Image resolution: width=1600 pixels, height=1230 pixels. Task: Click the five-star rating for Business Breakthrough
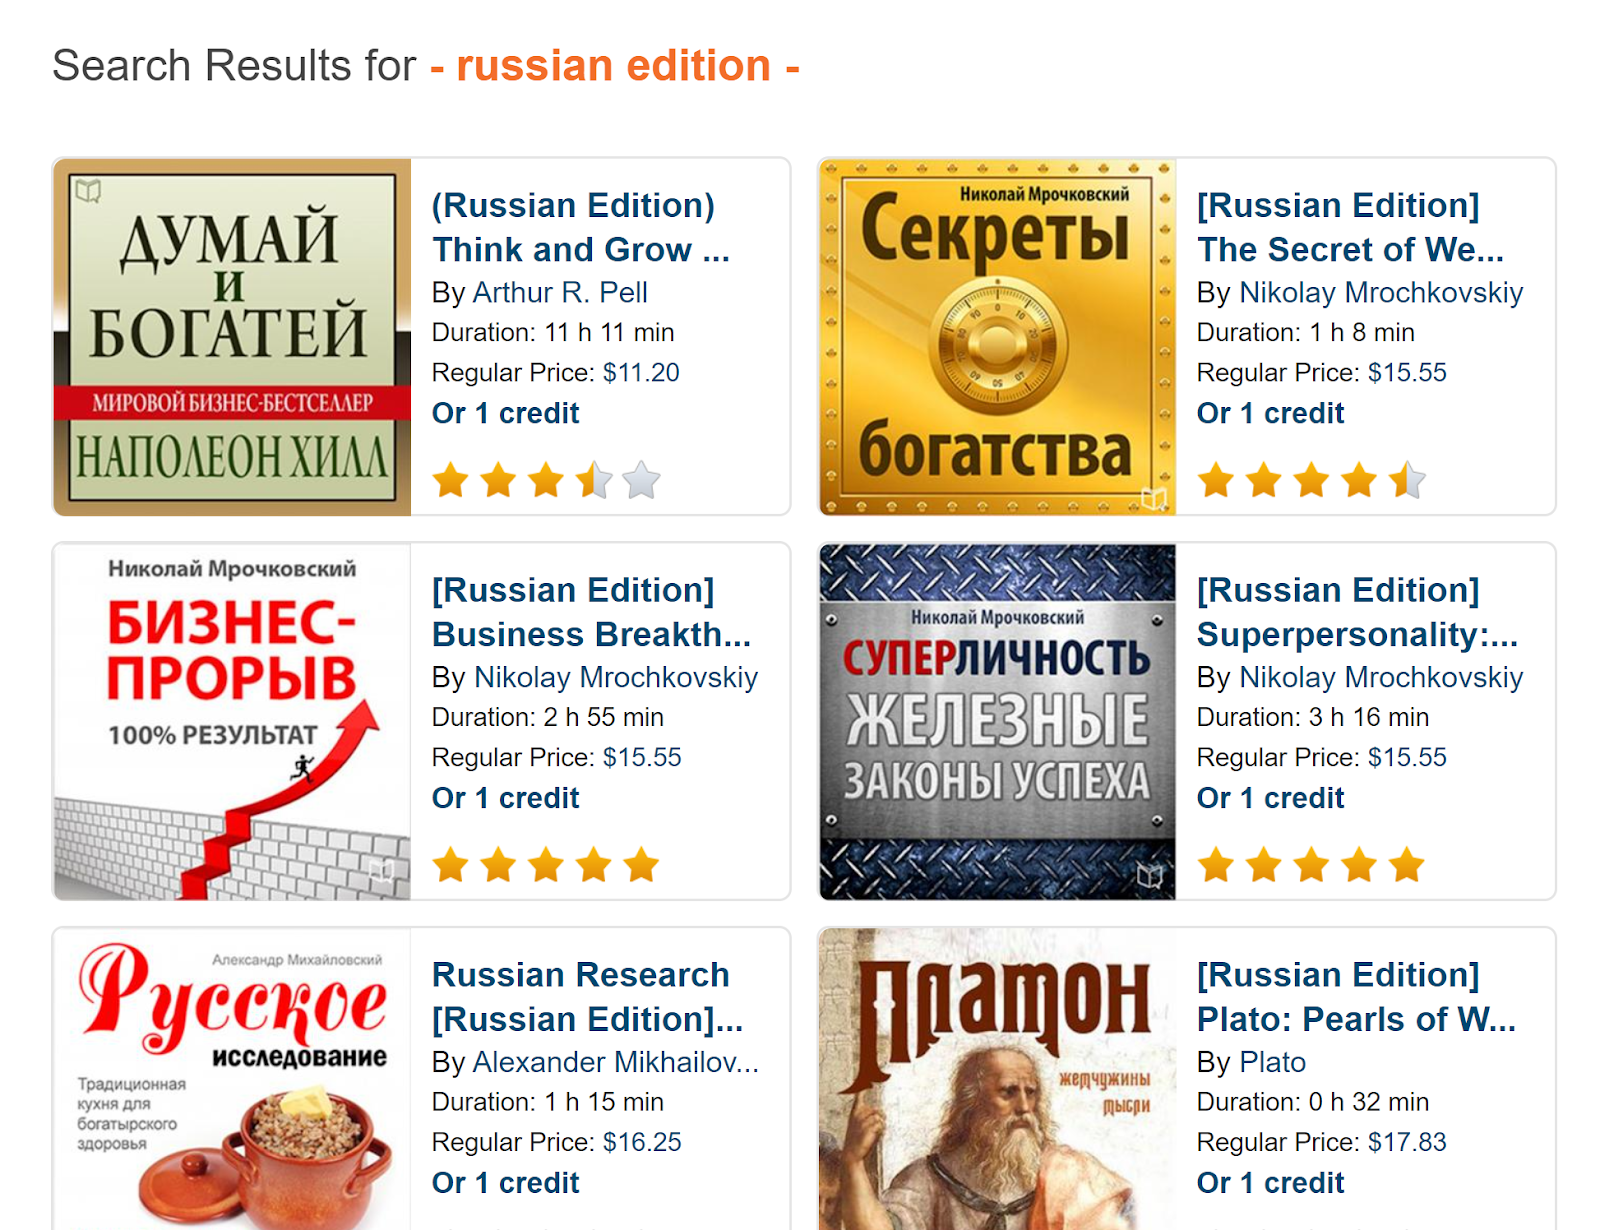tap(546, 865)
